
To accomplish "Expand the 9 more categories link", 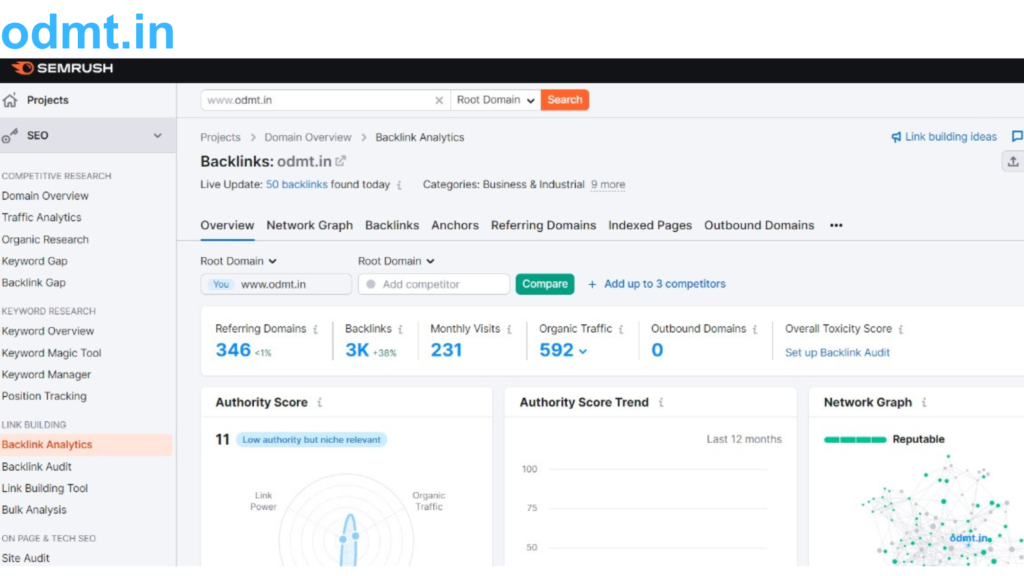I will (608, 185).
